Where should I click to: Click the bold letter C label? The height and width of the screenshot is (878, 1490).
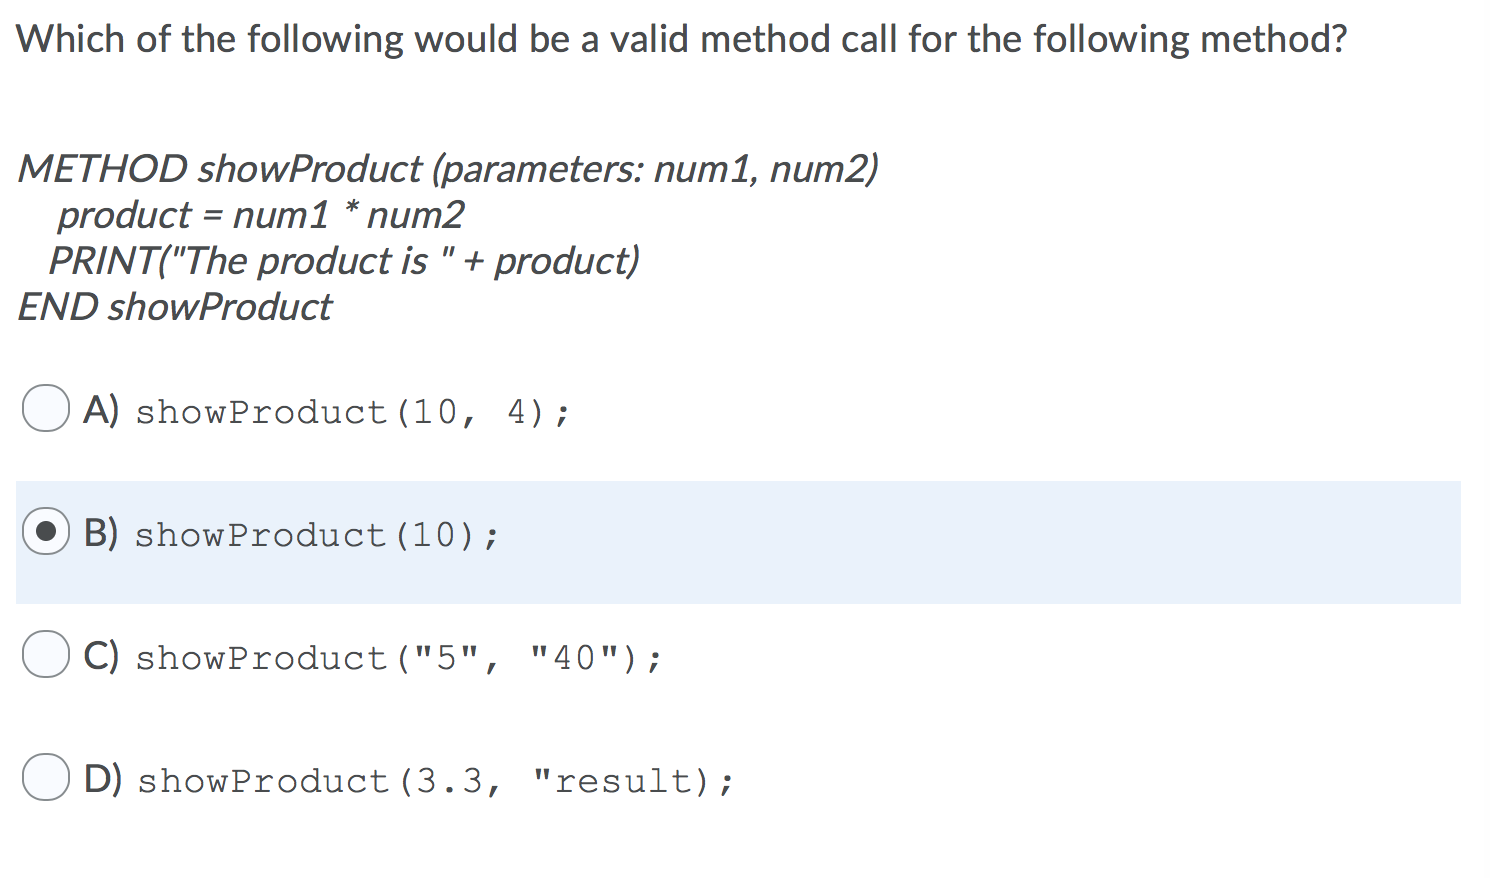pyautogui.click(x=99, y=655)
